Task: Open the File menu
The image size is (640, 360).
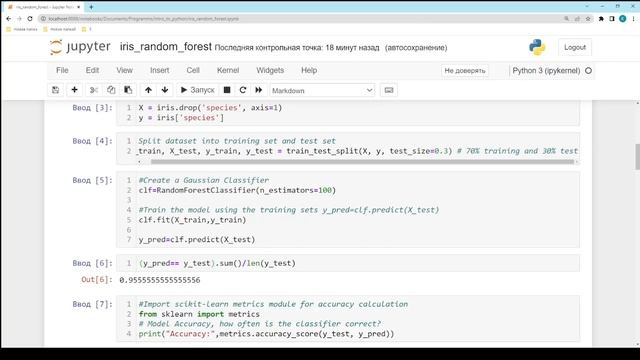Action: [62, 70]
